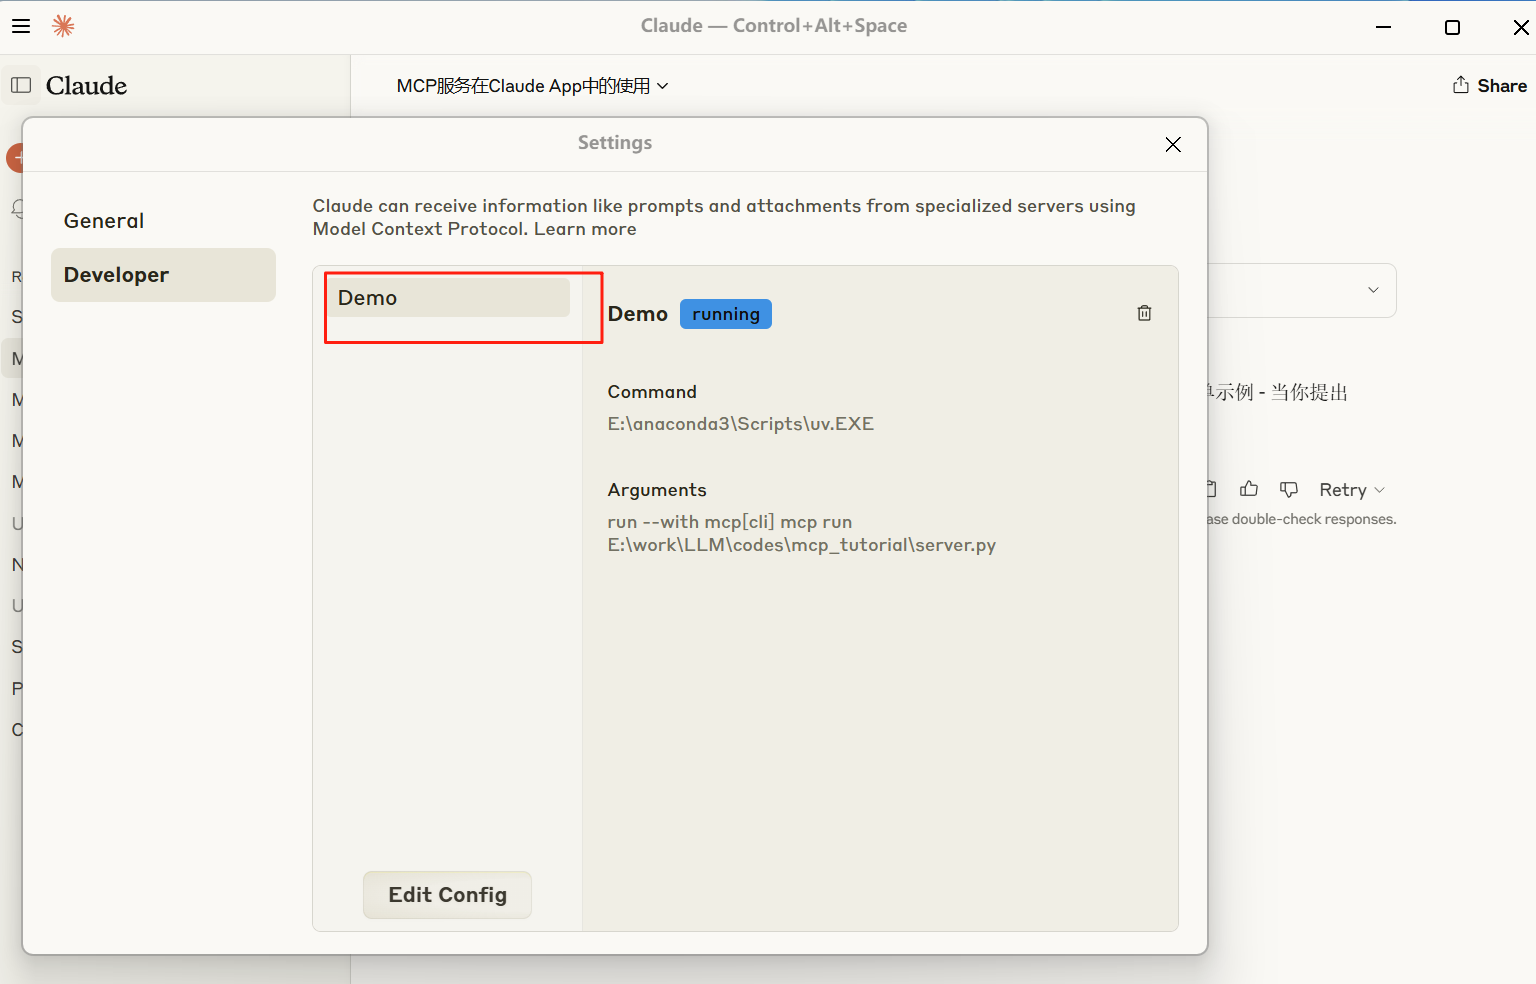Give thumbs up to the response
The height and width of the screenshot is (984, 1536).
[x=1249, y=489]
